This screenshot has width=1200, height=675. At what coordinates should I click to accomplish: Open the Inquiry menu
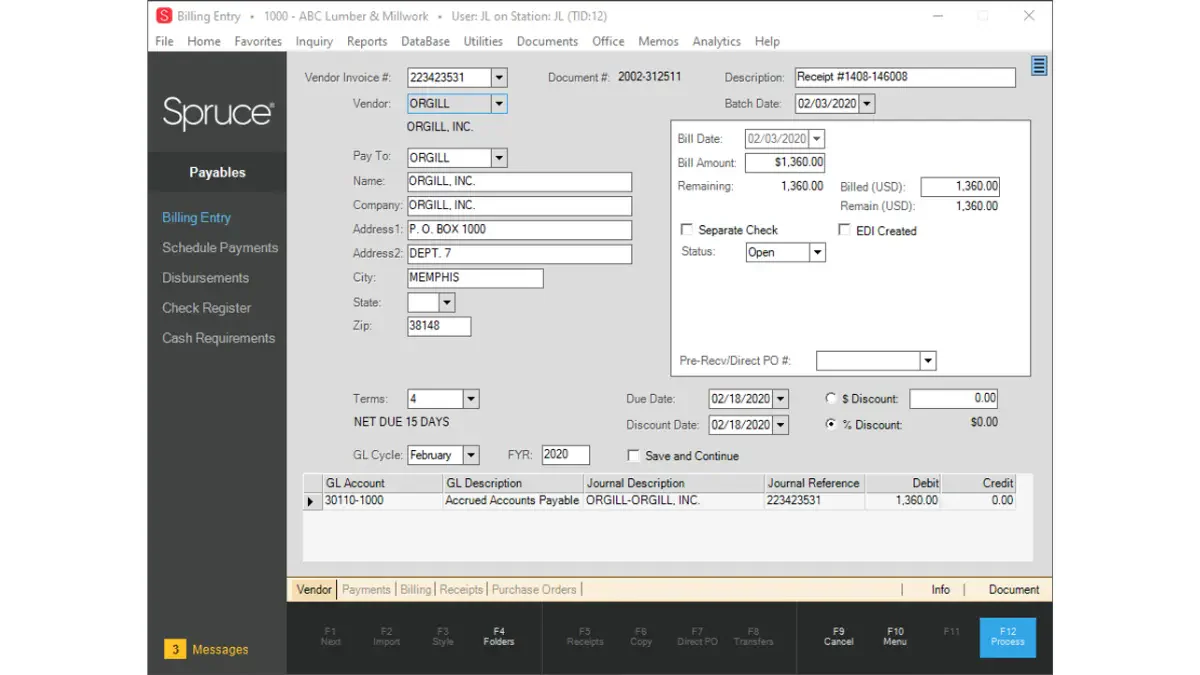pos(314,41)
